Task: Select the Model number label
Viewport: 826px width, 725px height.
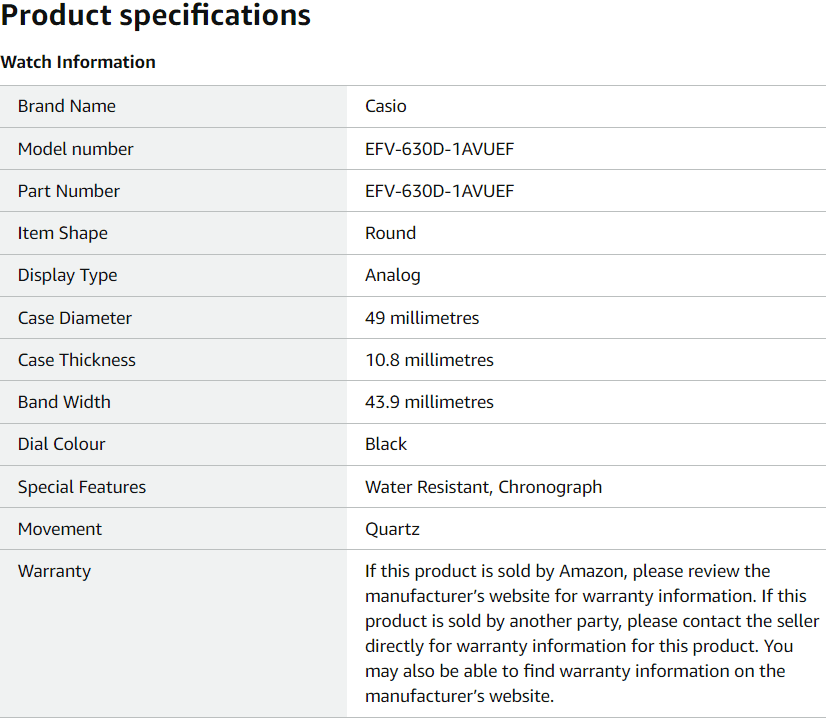Action: 75,149
